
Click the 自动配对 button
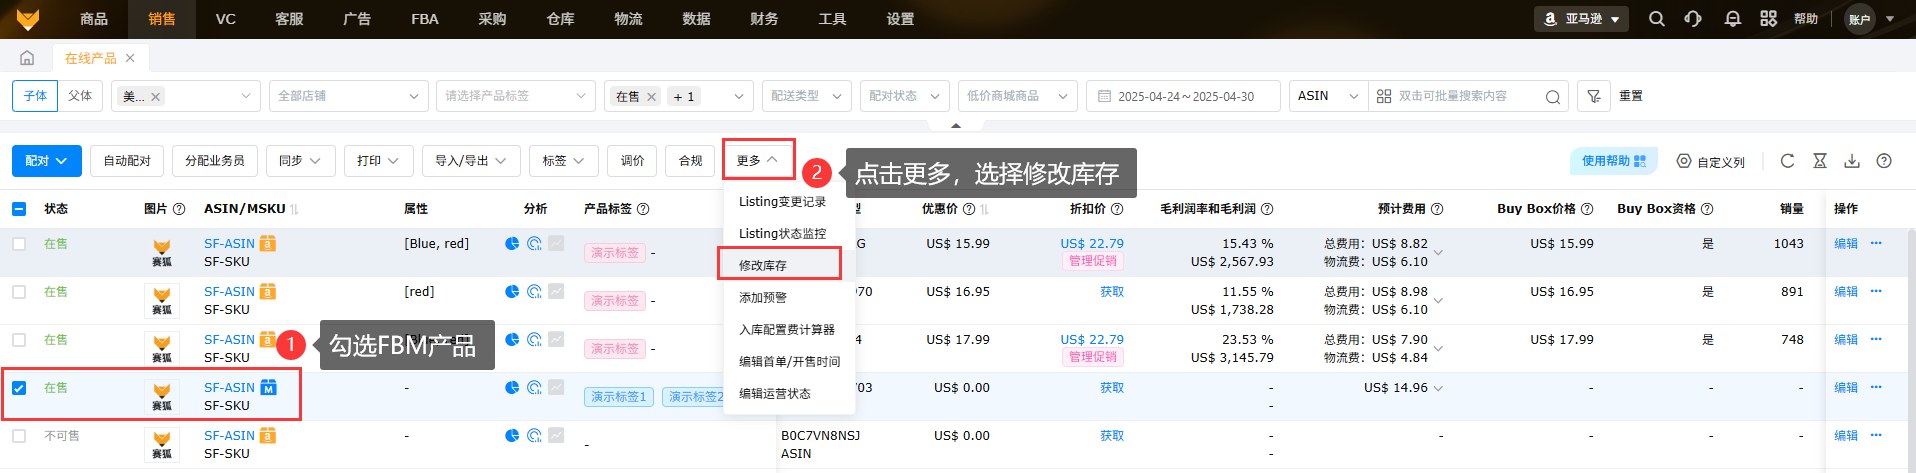tap(127, 161)
